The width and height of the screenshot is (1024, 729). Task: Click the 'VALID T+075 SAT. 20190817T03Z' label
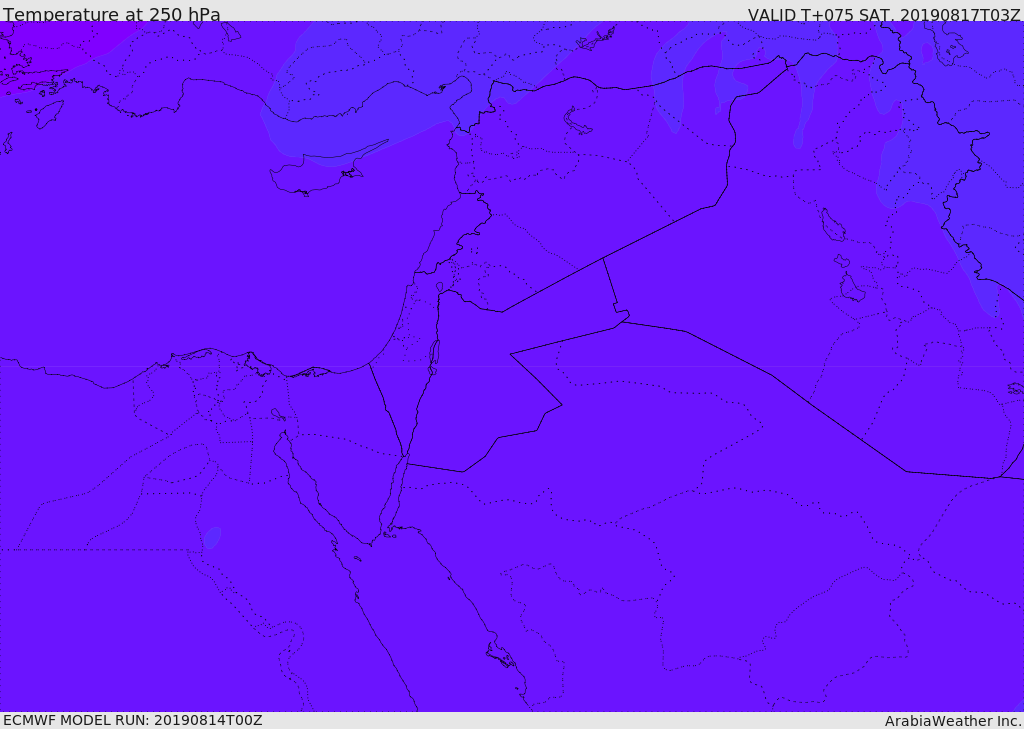(884, 15)
